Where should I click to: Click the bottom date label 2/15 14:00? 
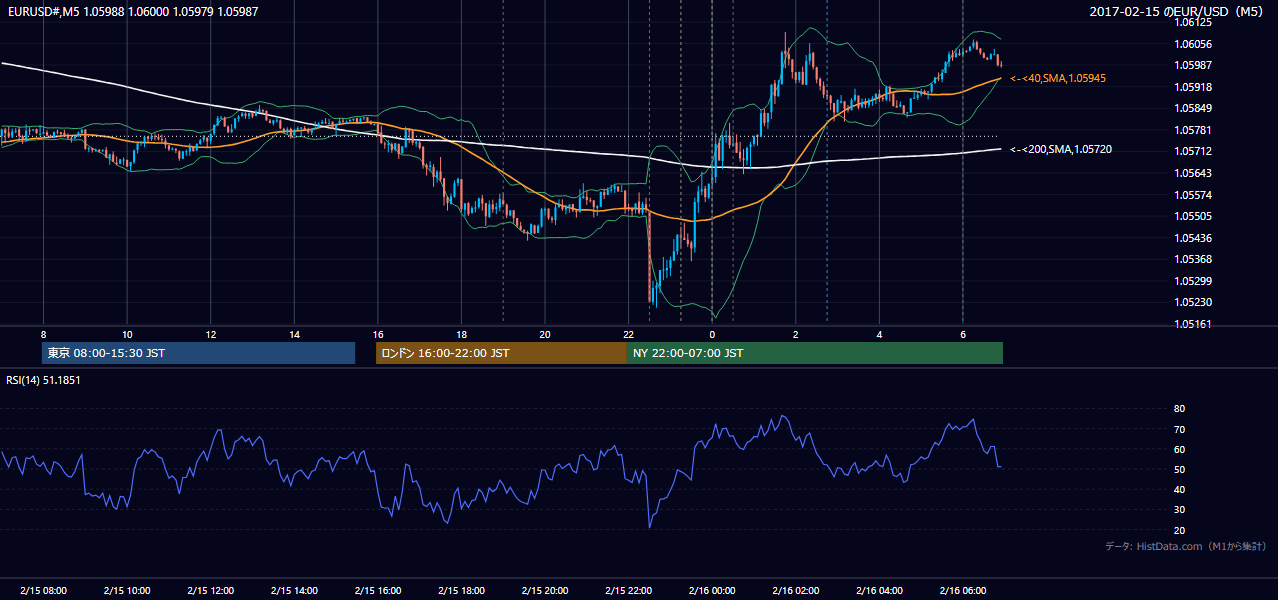coord(294,590)
